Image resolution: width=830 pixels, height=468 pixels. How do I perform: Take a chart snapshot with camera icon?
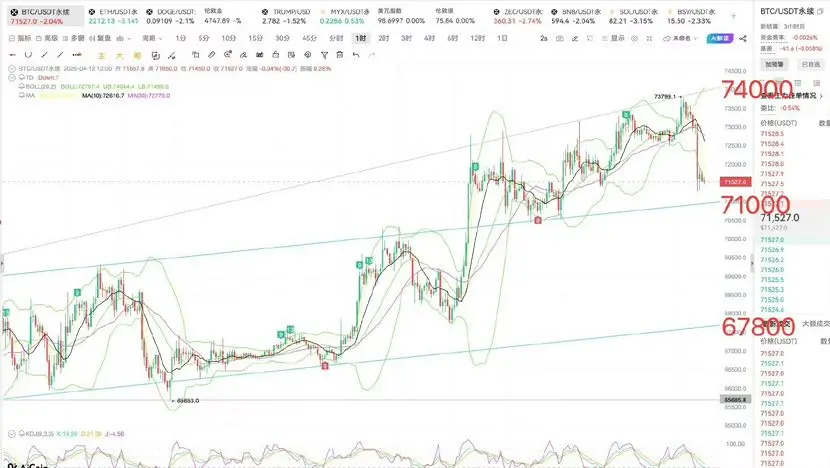[560, 39]
